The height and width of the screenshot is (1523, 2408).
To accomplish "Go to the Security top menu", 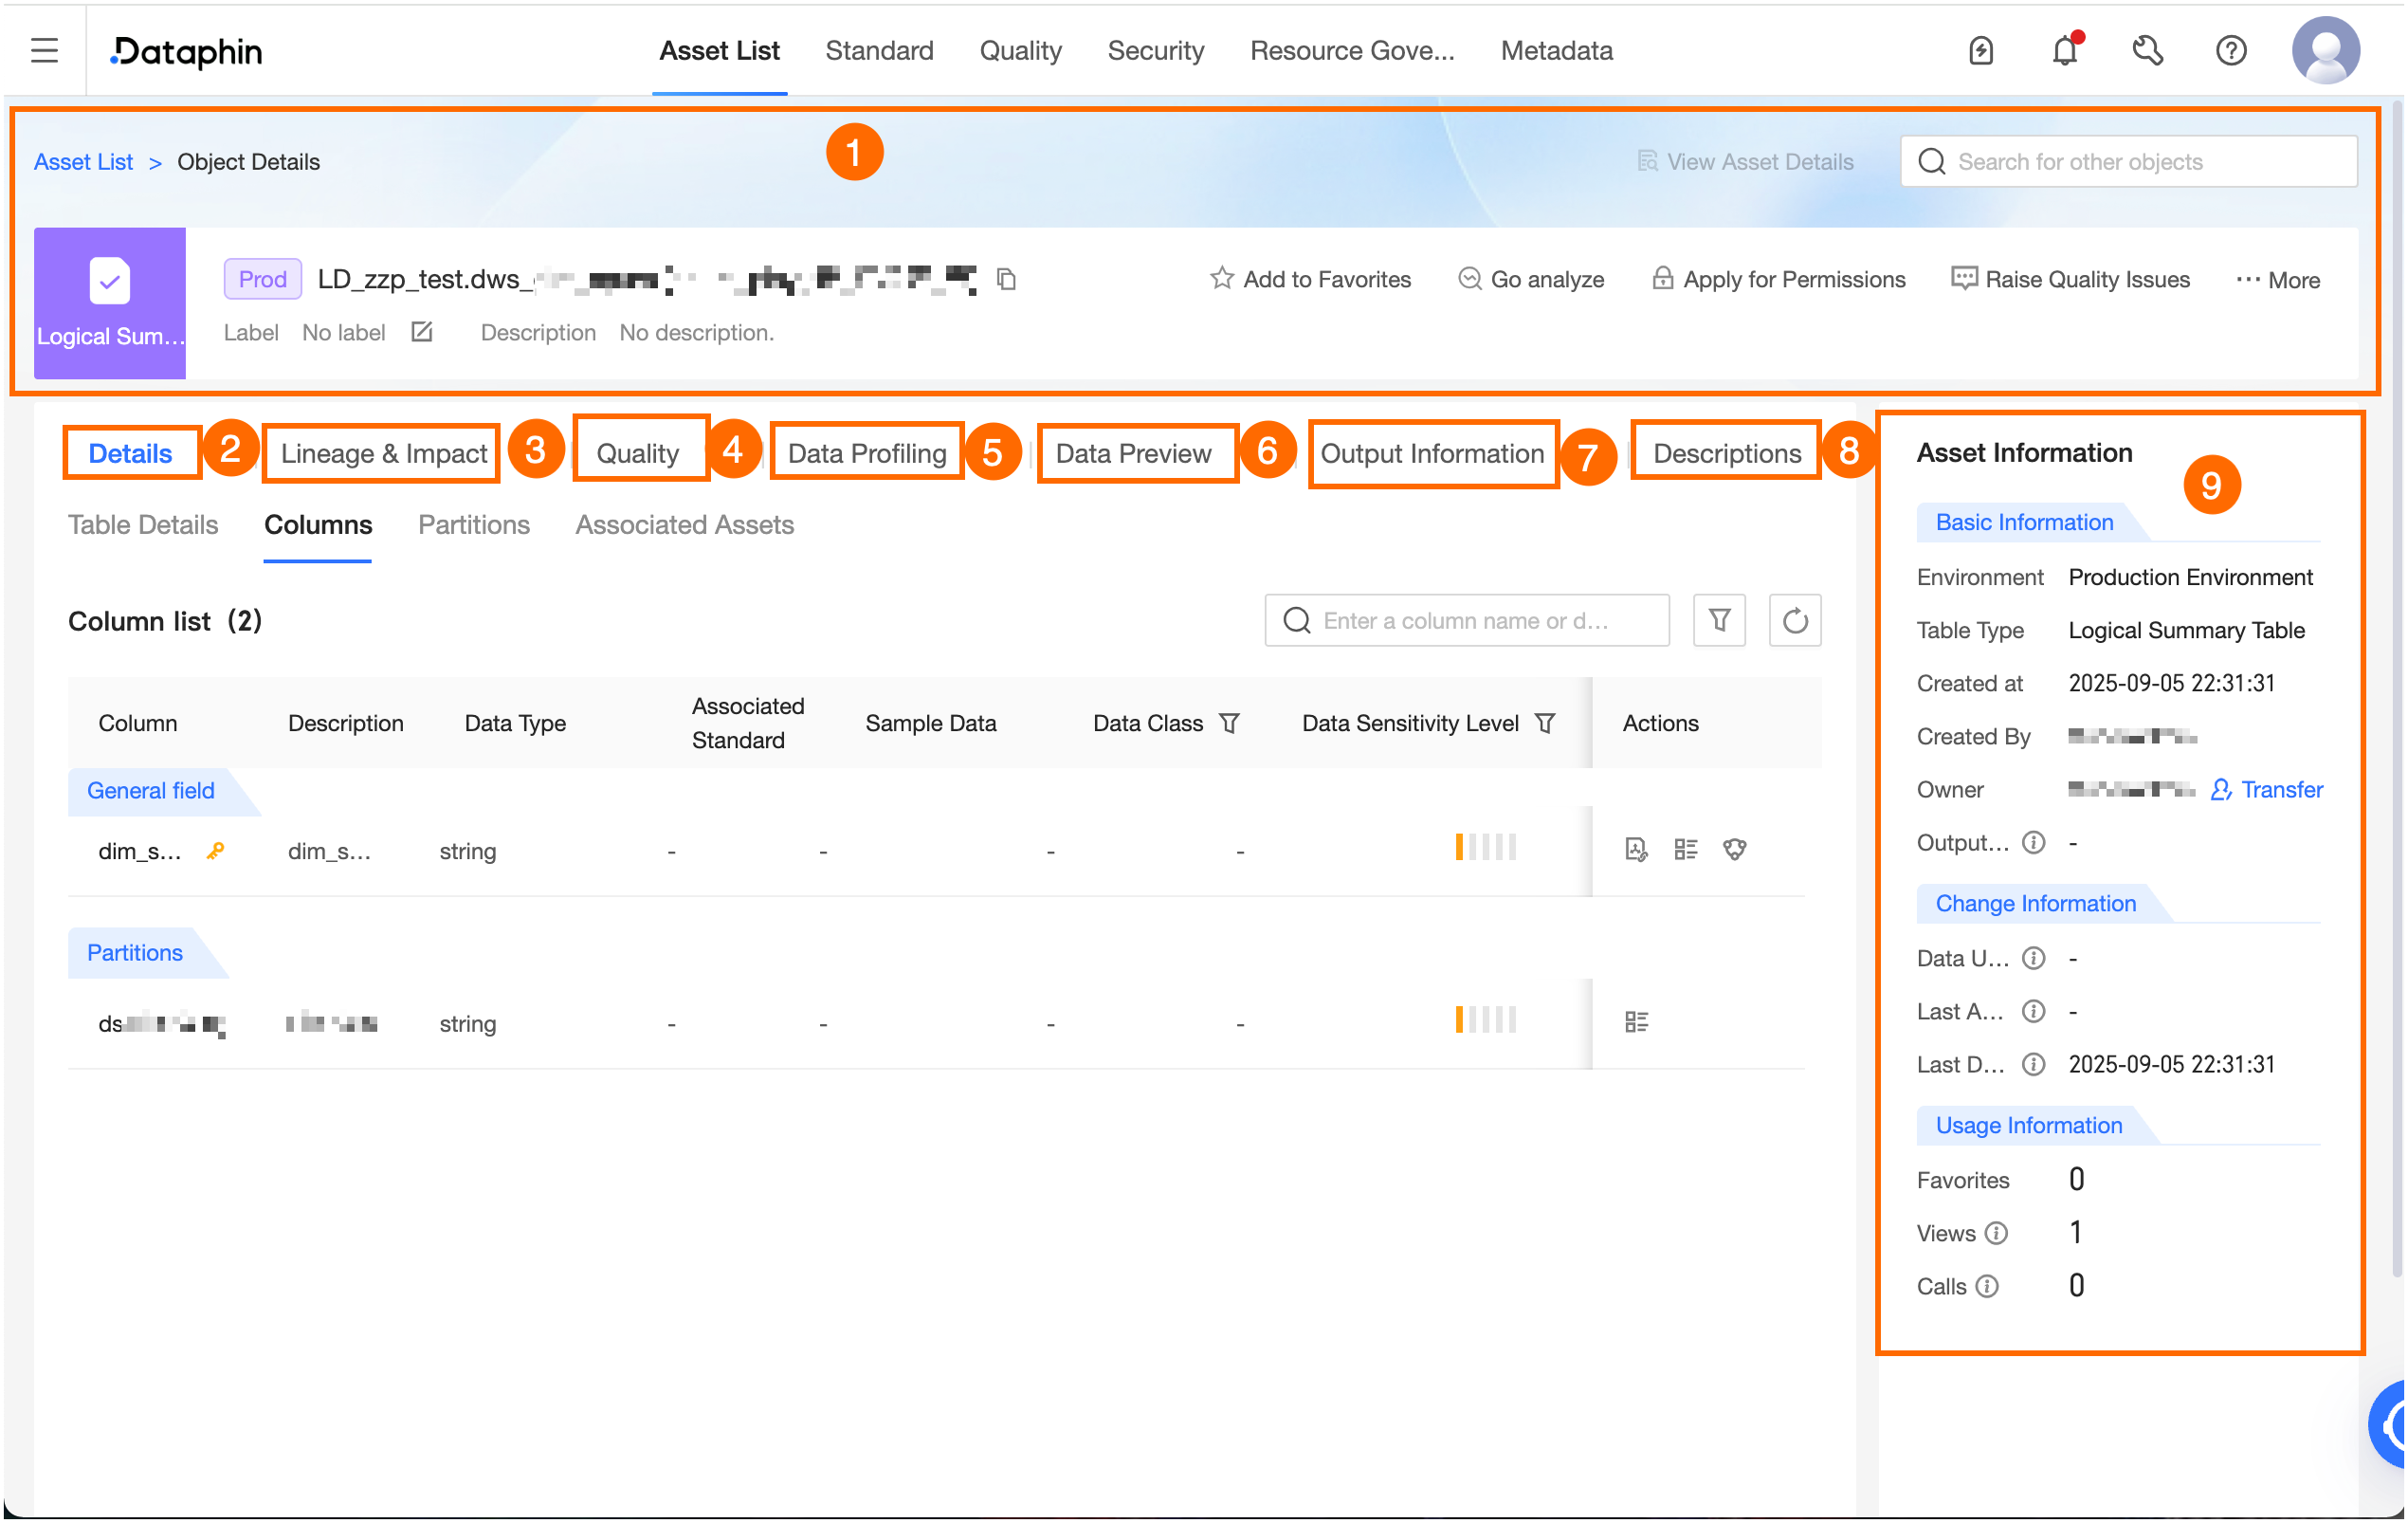I will 1155,51.
